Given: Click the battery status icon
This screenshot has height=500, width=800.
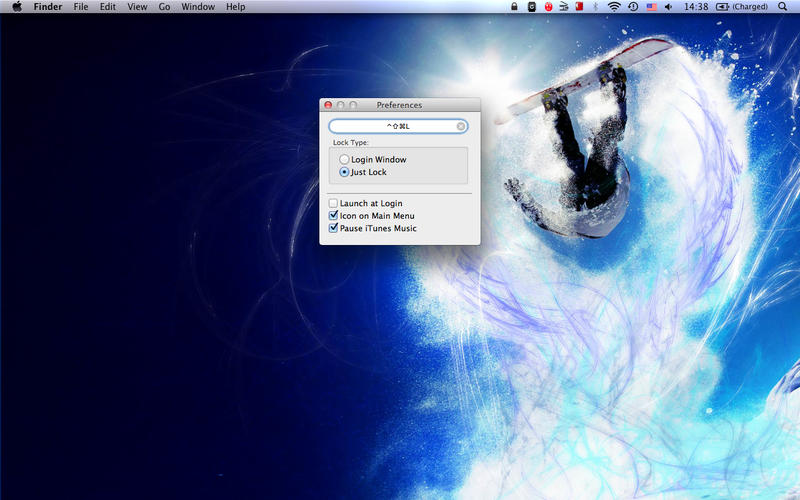Looking at the screenshot, I should point(722,7).
